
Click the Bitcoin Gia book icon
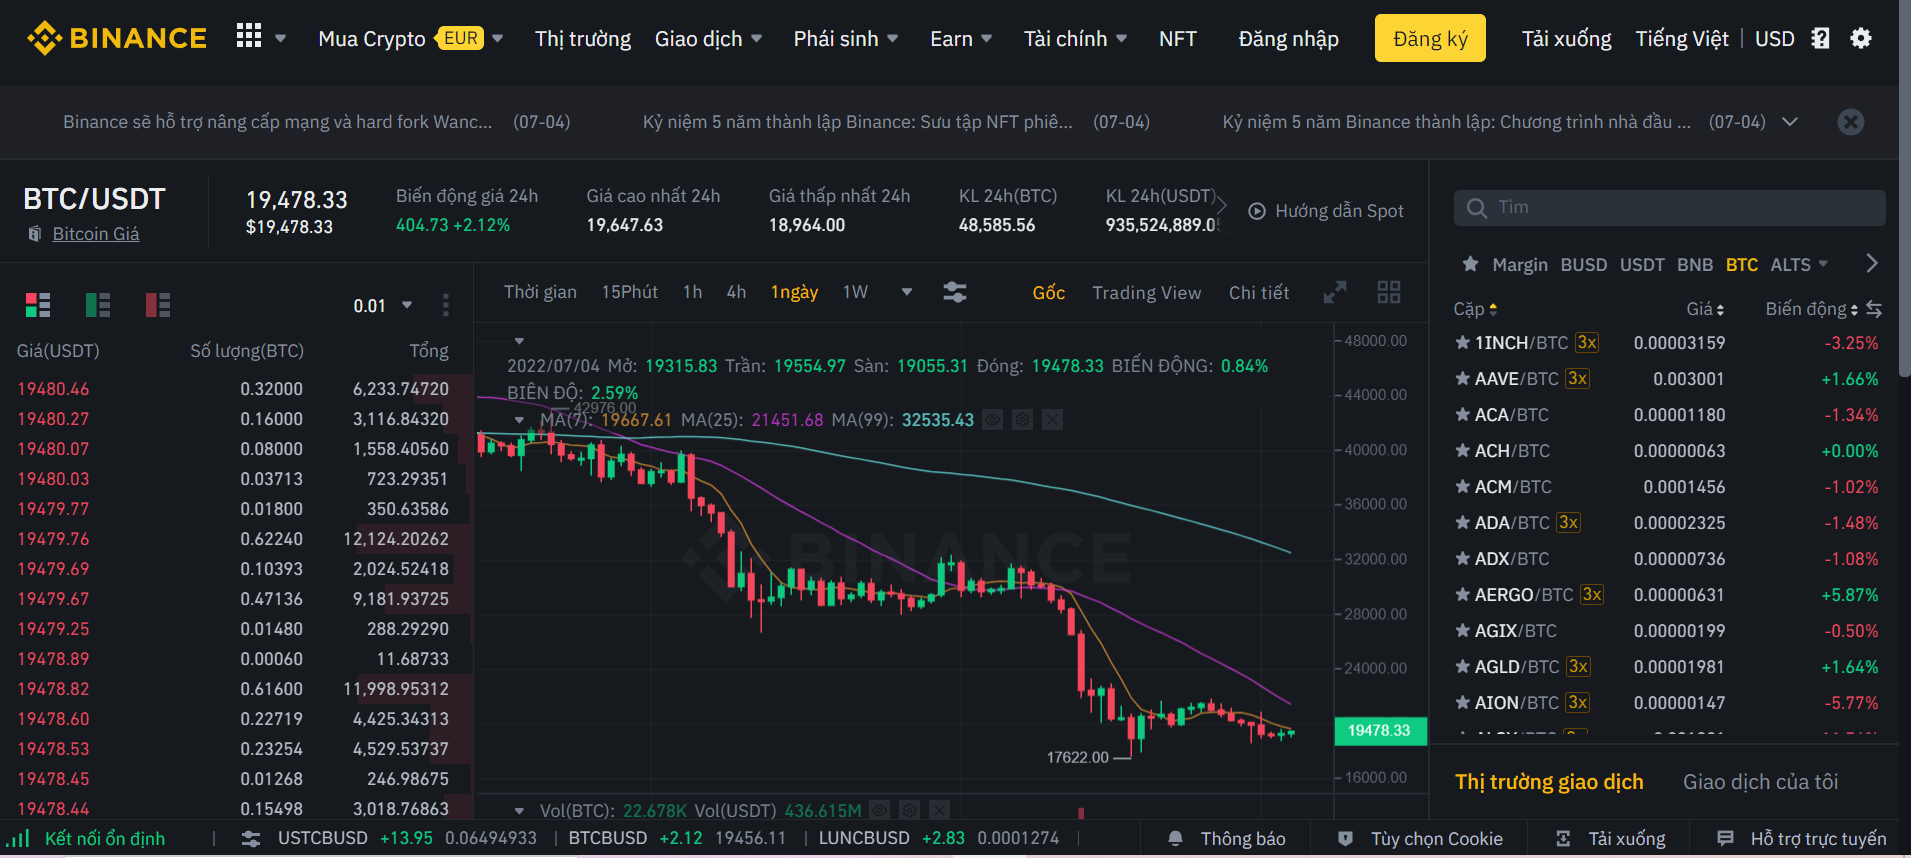pos(35,234)
